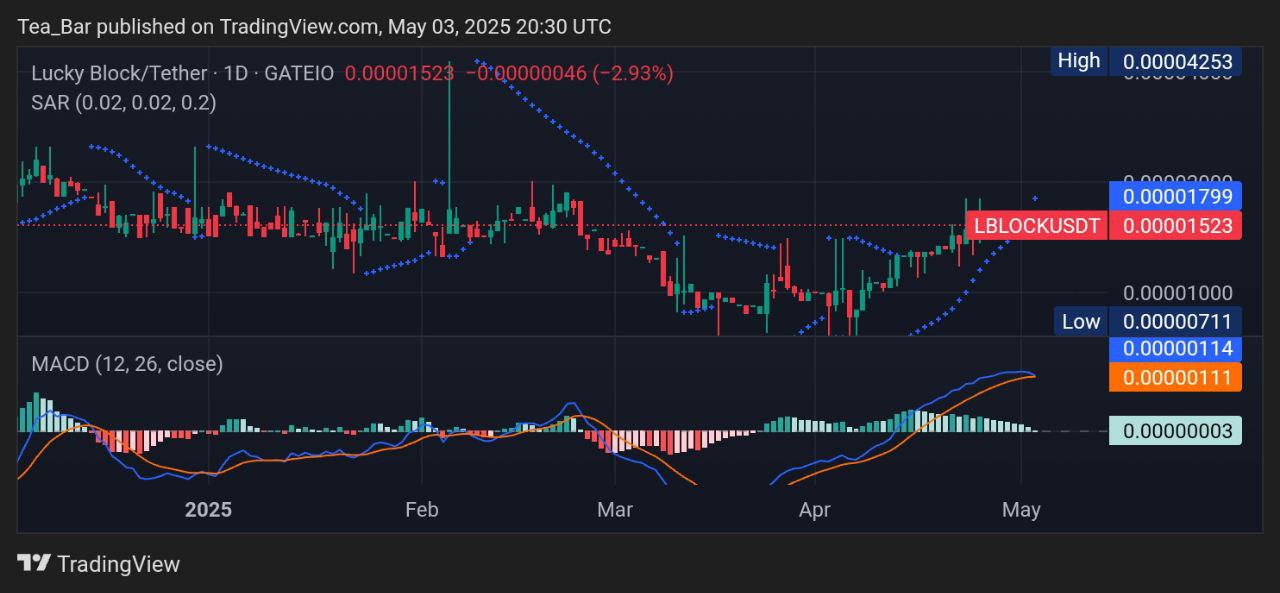1280x593 pixels.
Task: Click the SAR (0.02, 0.02, 0.2) indicator label
Action: (x=124, y=102)
